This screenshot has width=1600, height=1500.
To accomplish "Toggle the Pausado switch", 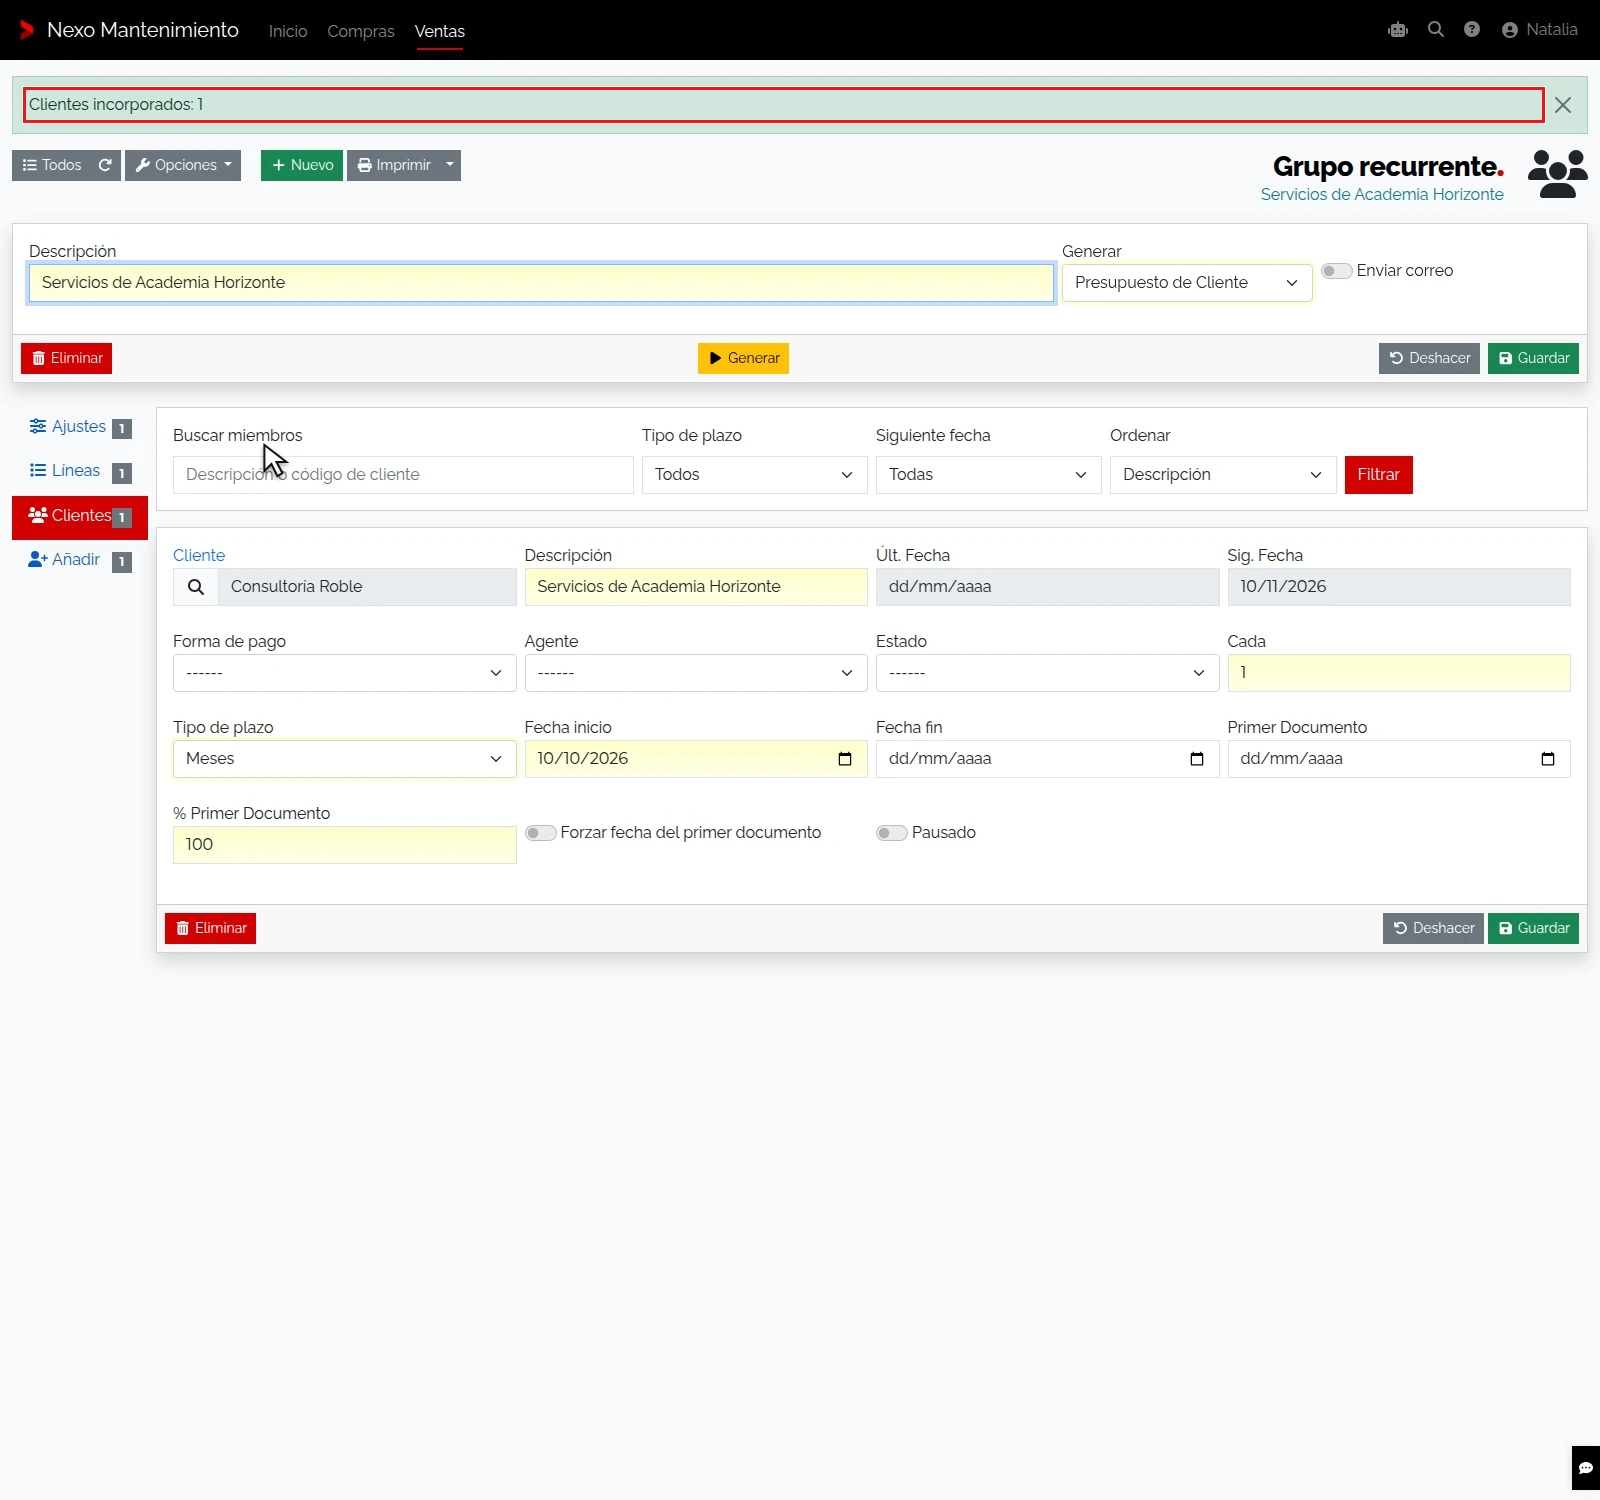I will 892,833.
